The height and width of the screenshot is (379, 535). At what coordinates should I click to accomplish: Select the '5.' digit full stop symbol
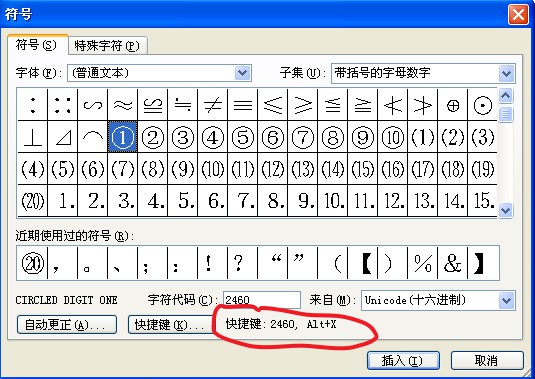point(183,201)
